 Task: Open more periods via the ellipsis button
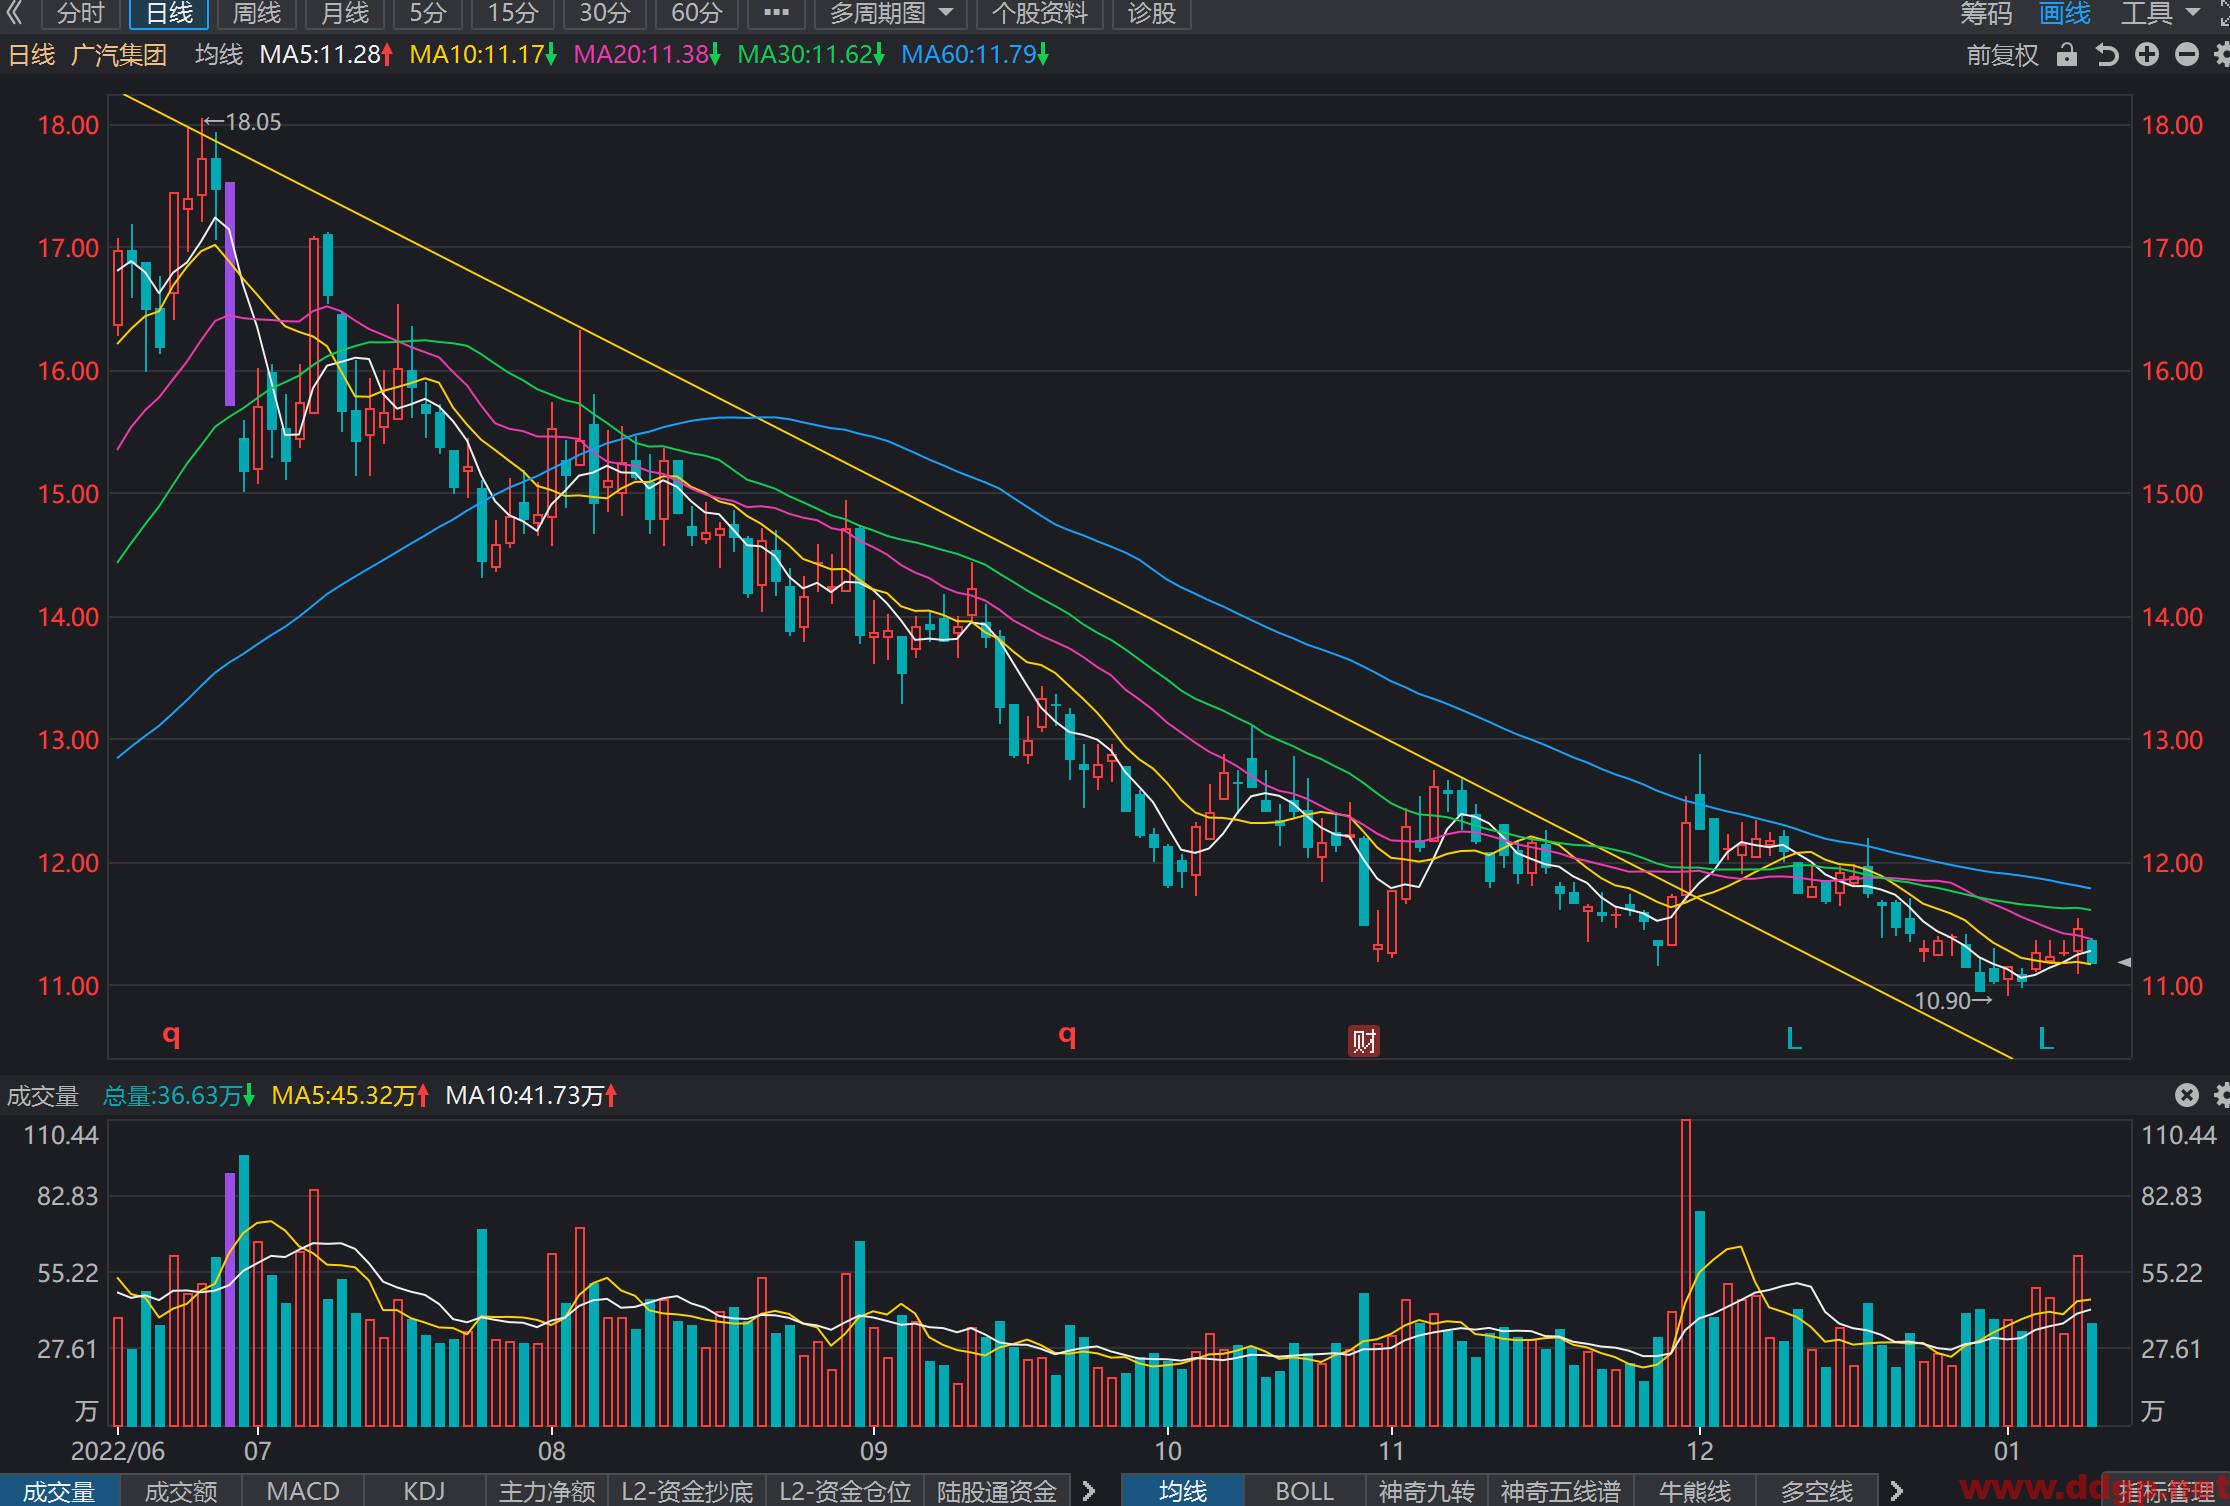[776, 13]
